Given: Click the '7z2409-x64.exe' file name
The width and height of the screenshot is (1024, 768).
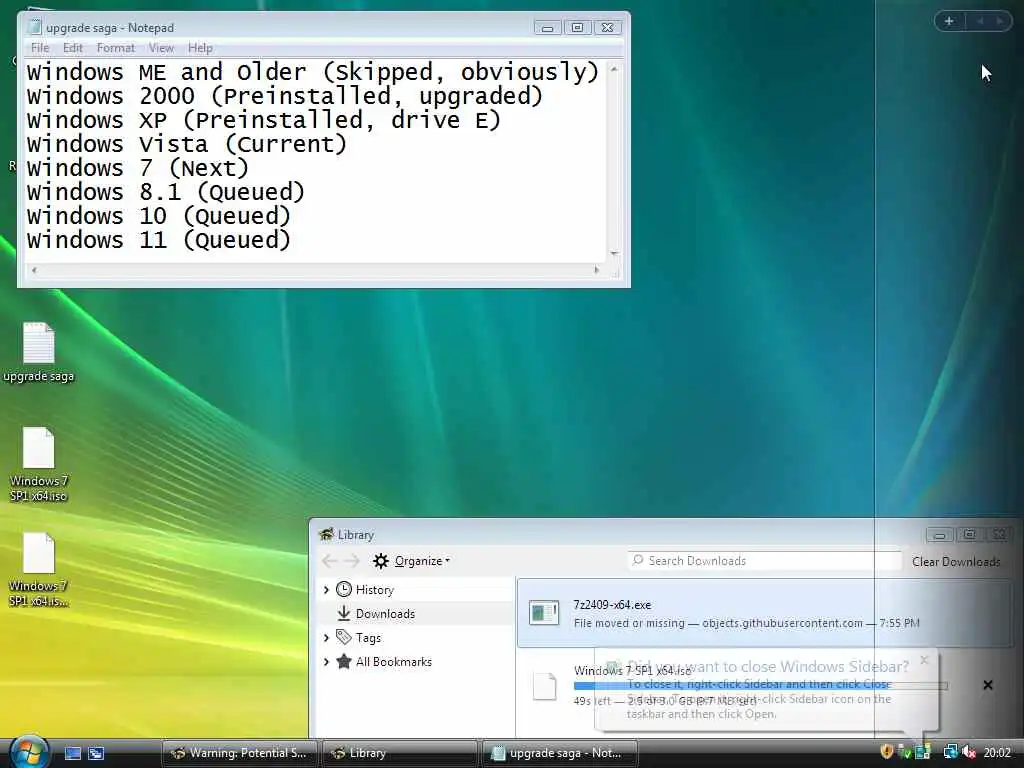Looking at the screenshot, I should (612, 605).
